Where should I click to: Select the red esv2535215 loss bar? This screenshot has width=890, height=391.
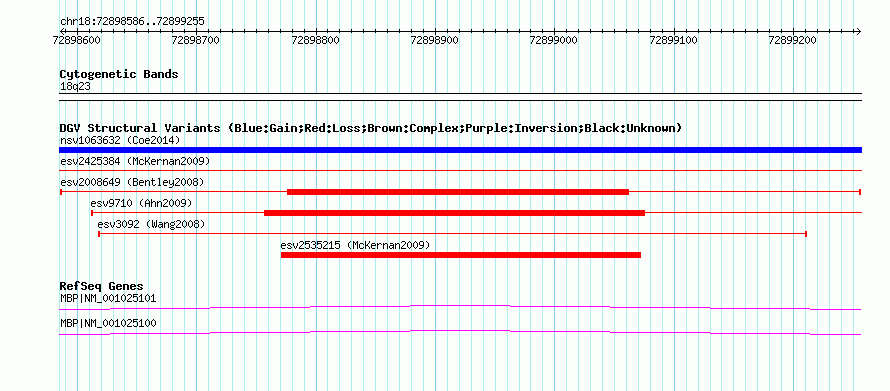click(461, 255)
